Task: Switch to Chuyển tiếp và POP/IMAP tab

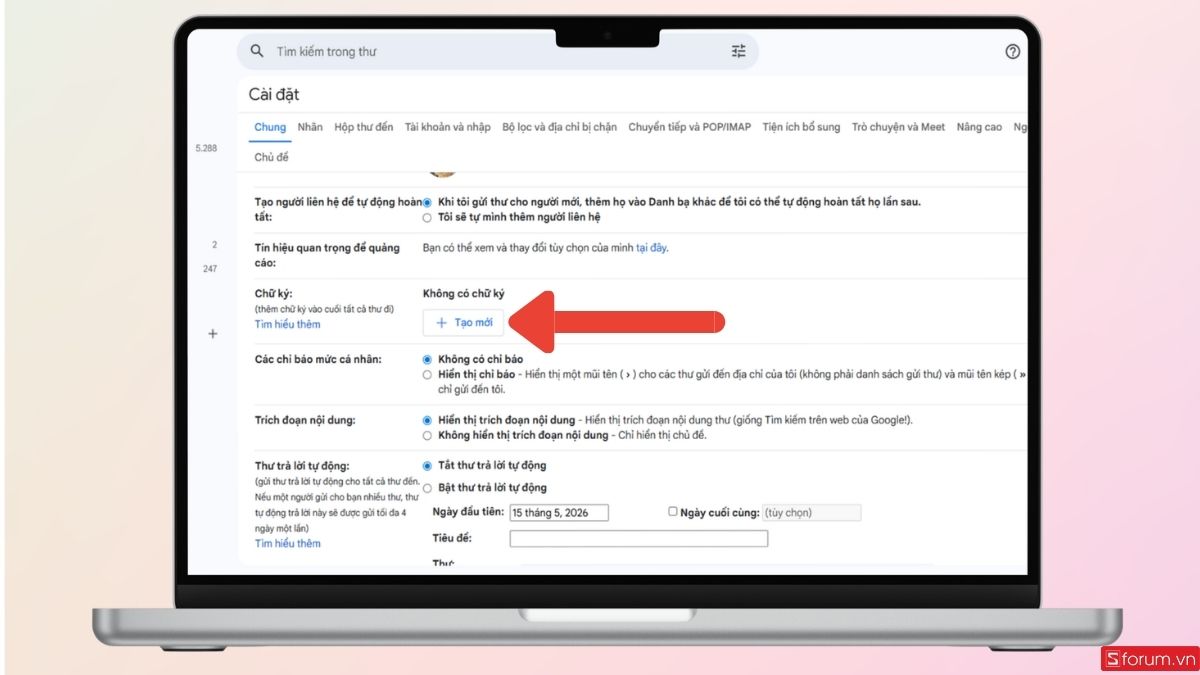Action: [x=689, y=127]
